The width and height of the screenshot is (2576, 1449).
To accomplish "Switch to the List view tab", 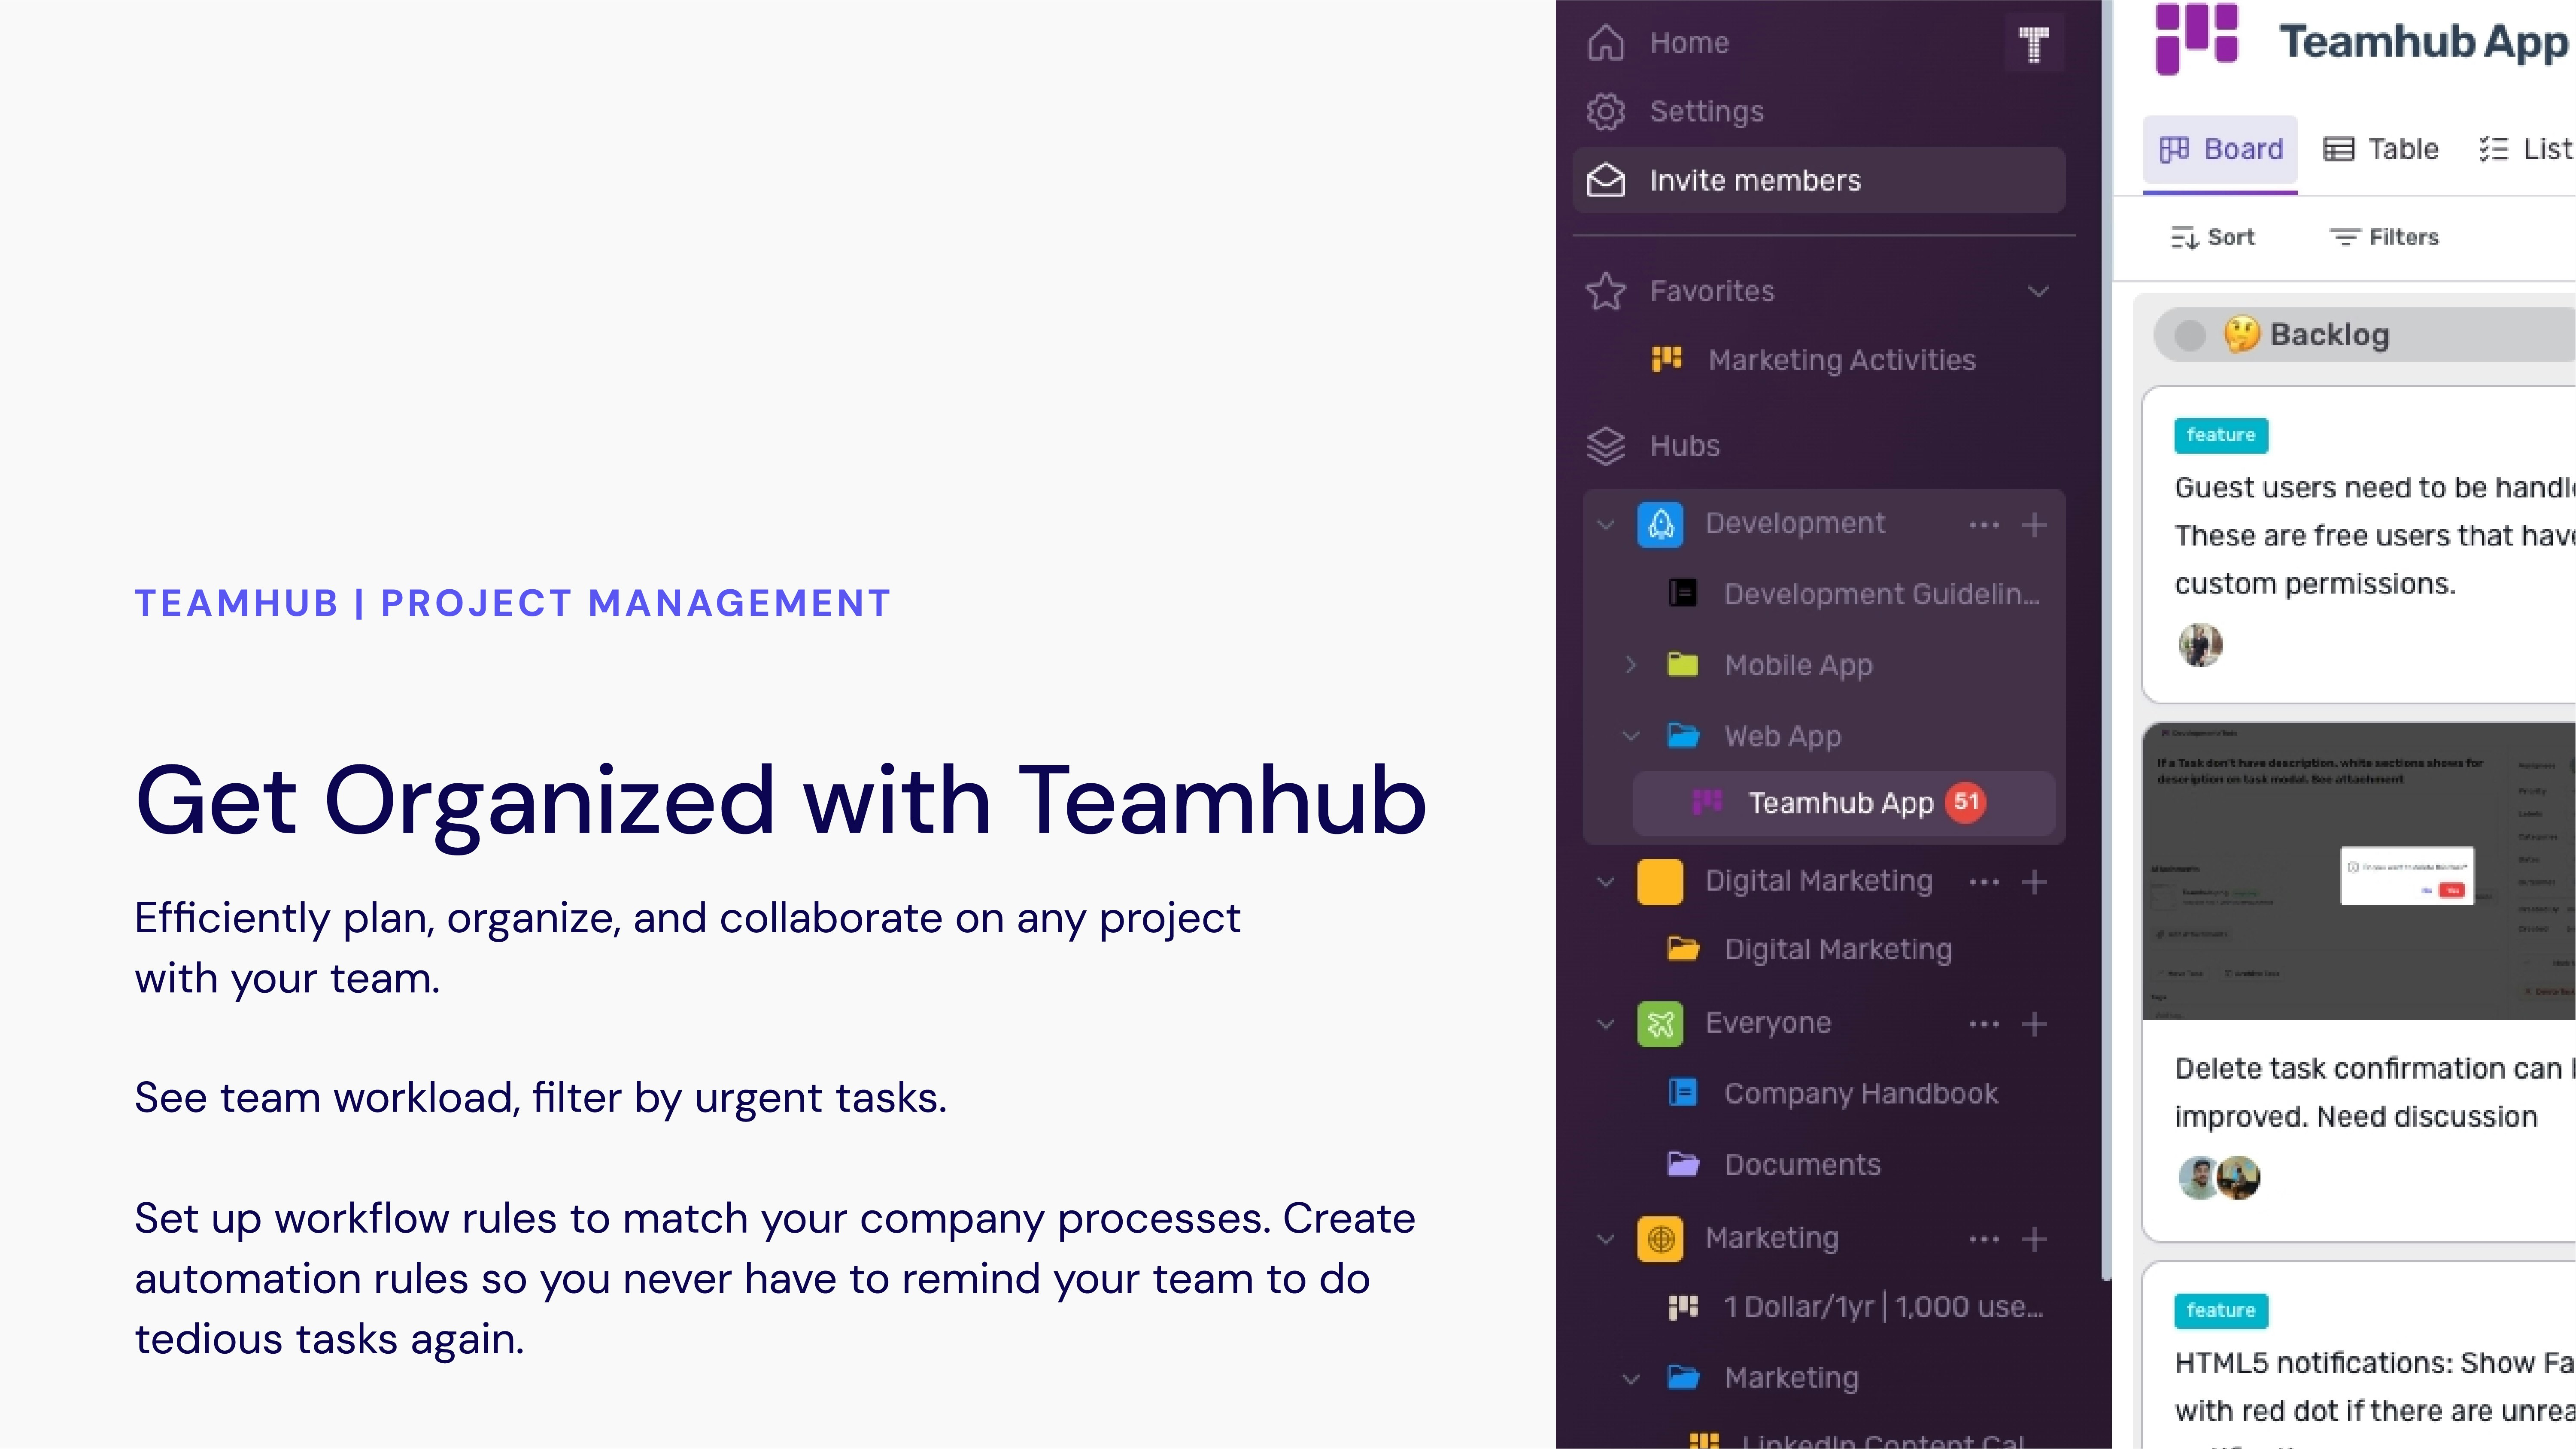I will pyautogui.click(x=2526, y=150).
